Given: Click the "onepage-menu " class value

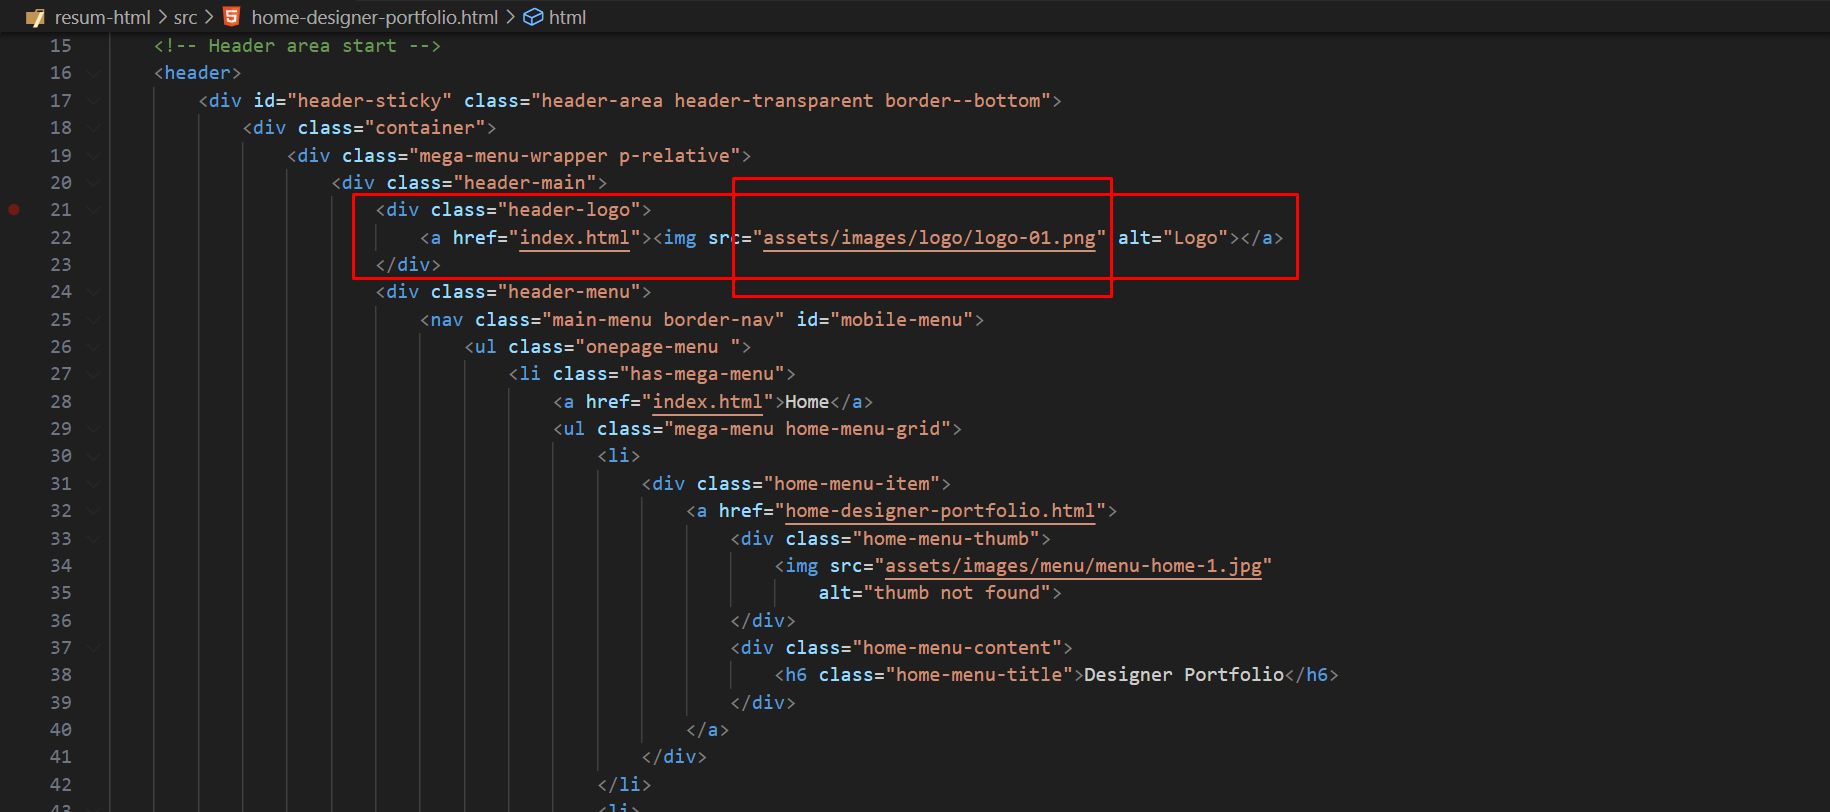Looking at the screenshot, I should (x=657, y=347).
